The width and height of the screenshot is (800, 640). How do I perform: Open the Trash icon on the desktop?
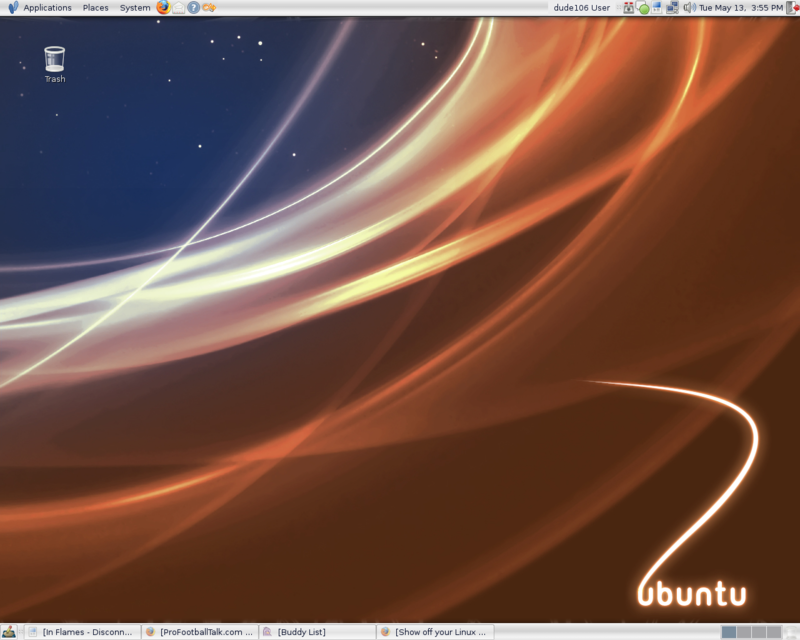[55, 64]
